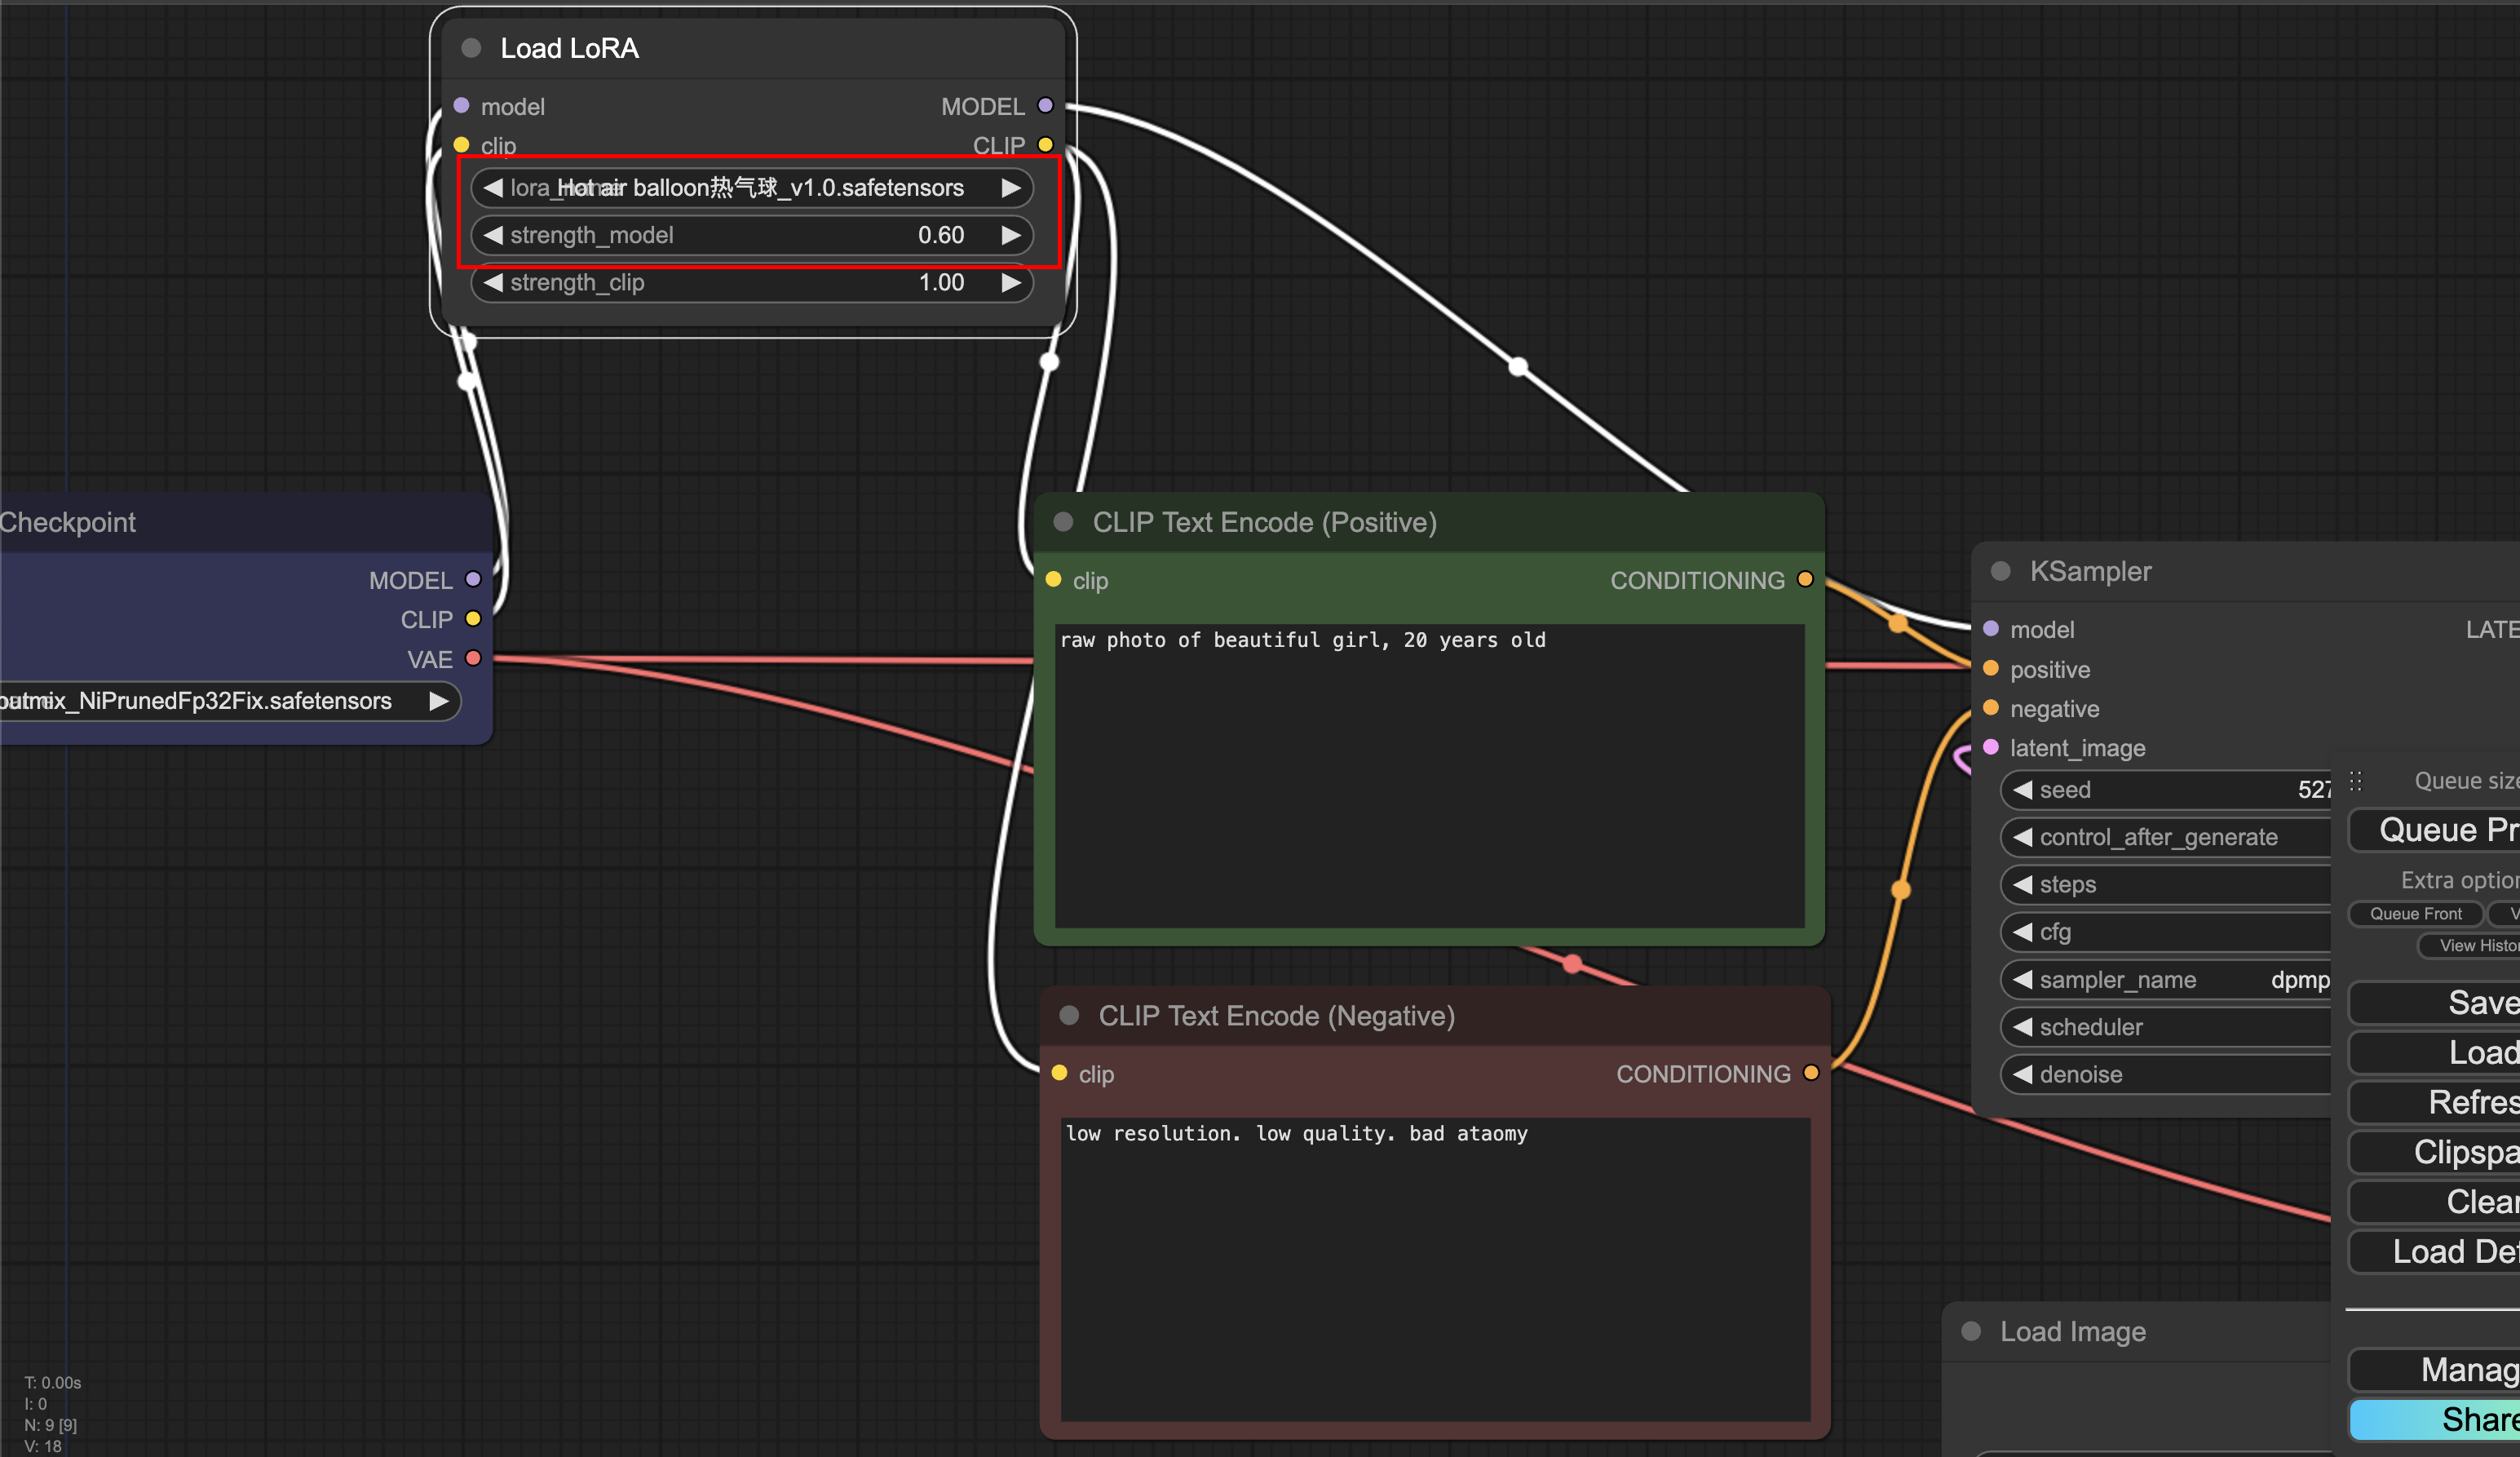Decrease strength_clip with left arrow

pyautogui.click(x=492, y=283)
